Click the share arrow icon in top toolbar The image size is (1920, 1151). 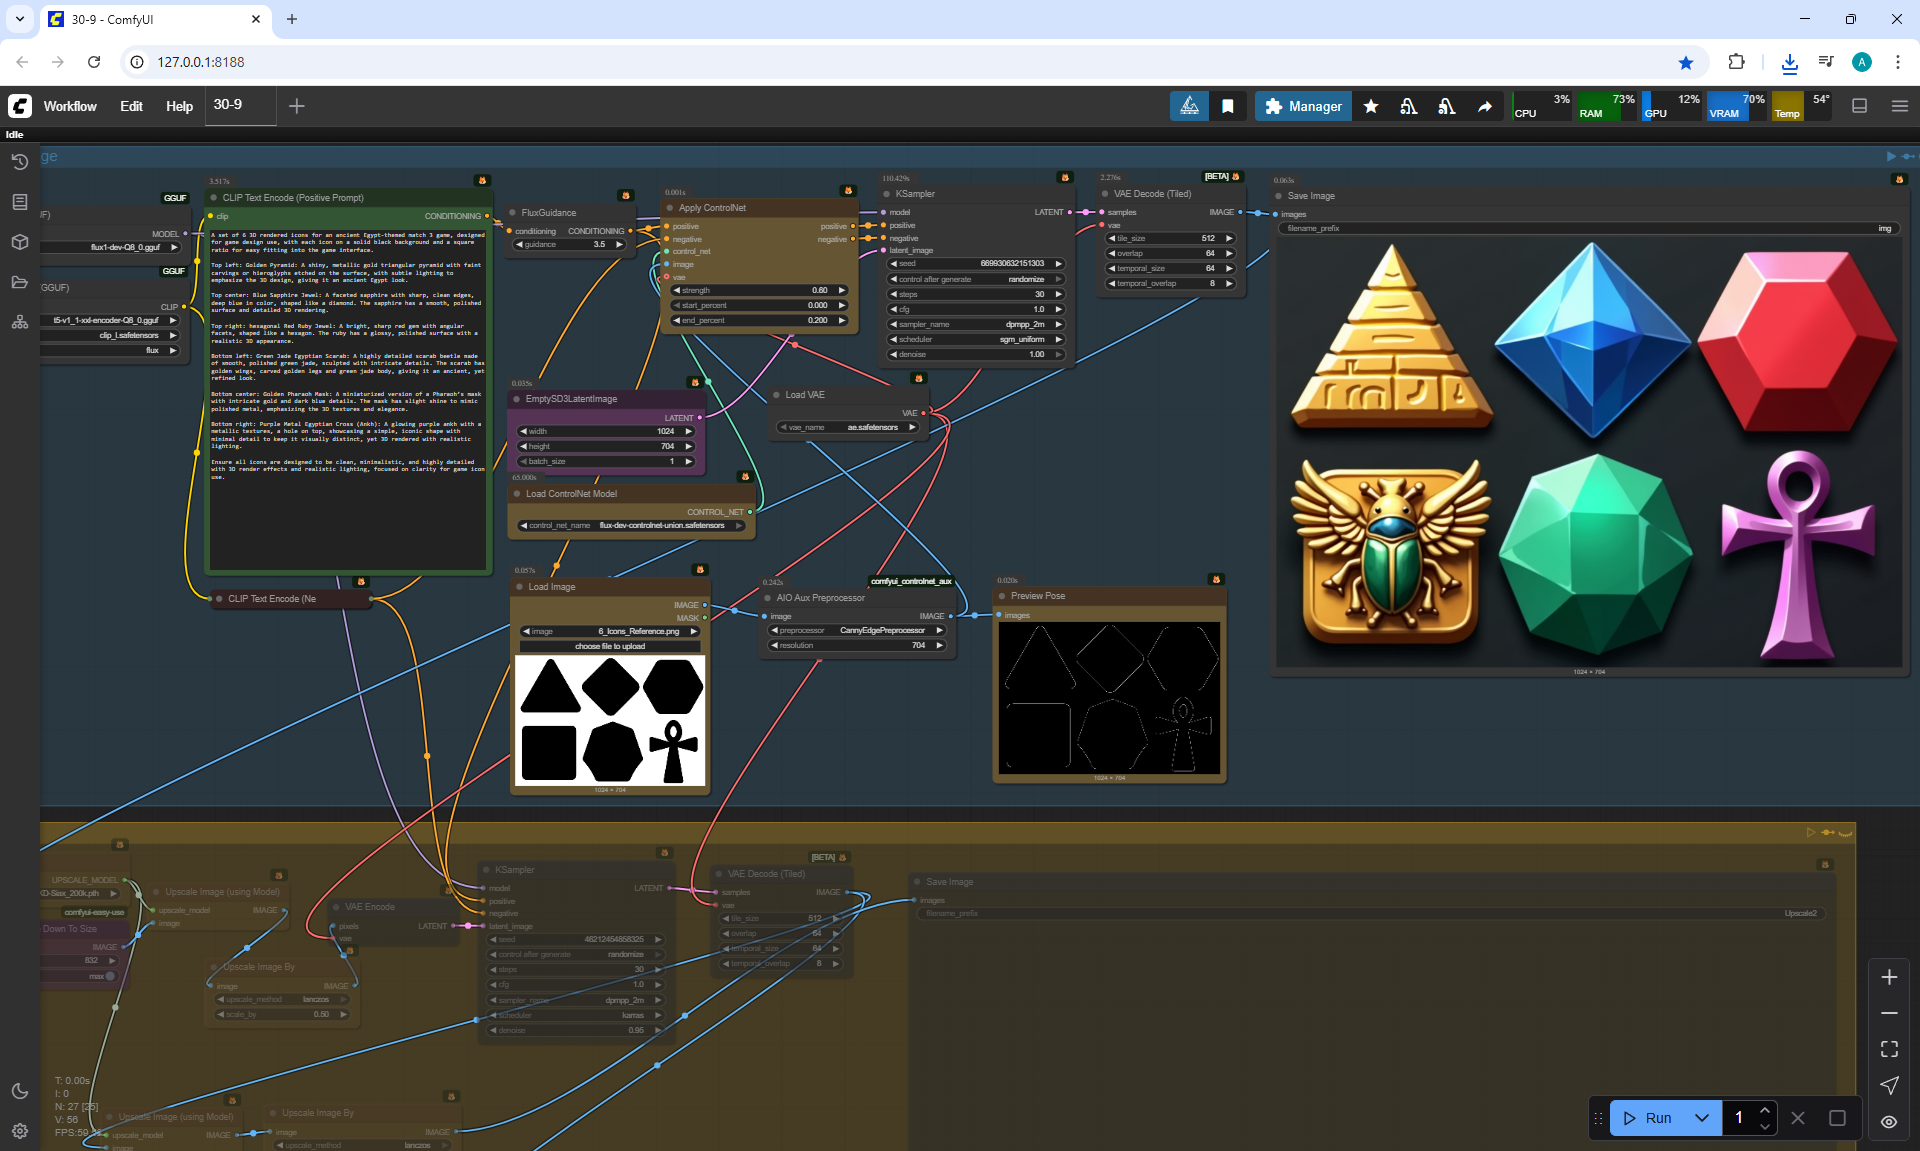click(1485, 106)
